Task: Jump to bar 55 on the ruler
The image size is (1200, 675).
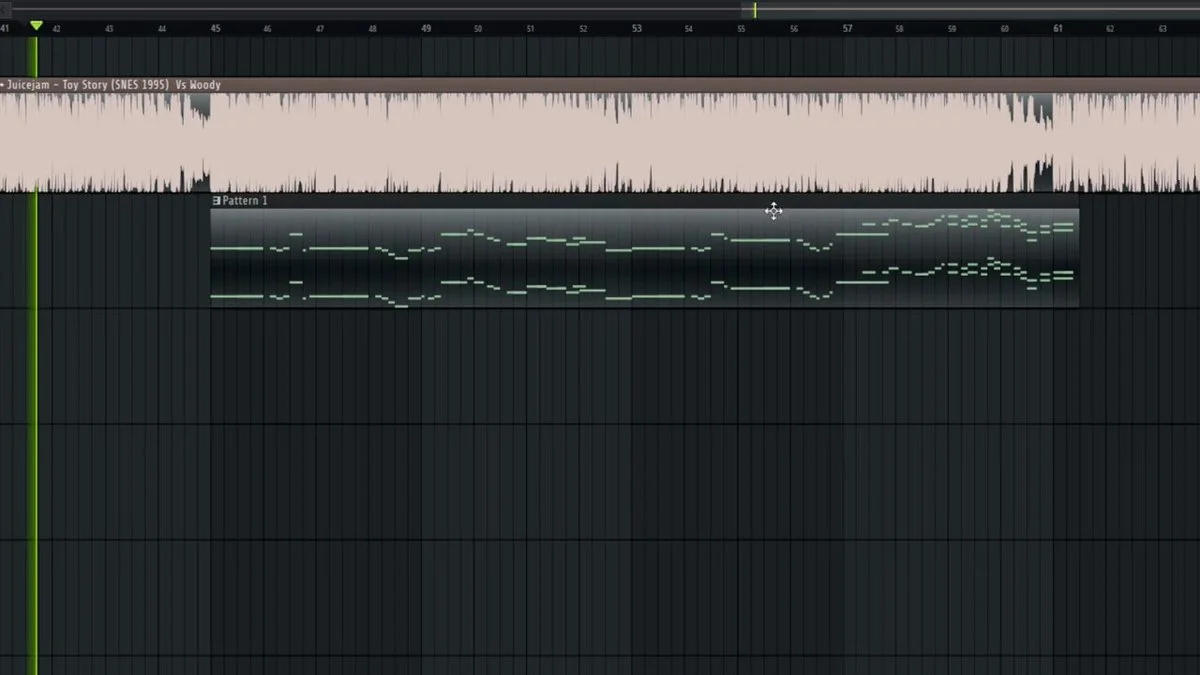Action: [x=741, y=29]
